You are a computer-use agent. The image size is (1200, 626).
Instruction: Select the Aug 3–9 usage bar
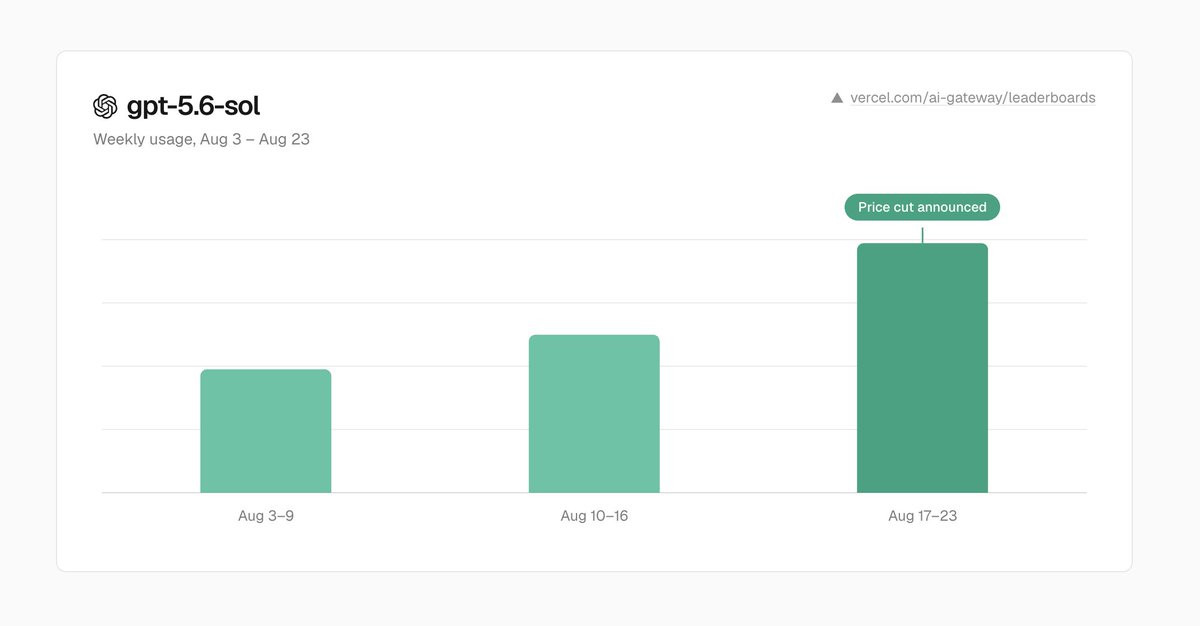point(266,431)
